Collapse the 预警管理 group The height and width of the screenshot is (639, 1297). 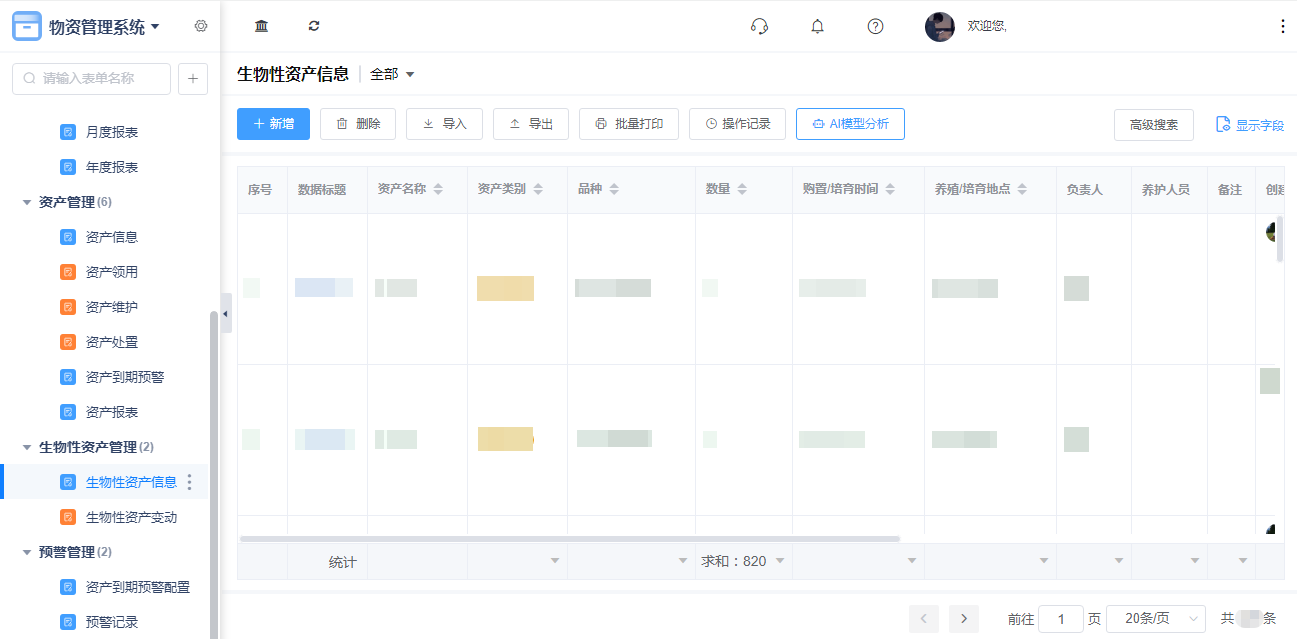27,552
